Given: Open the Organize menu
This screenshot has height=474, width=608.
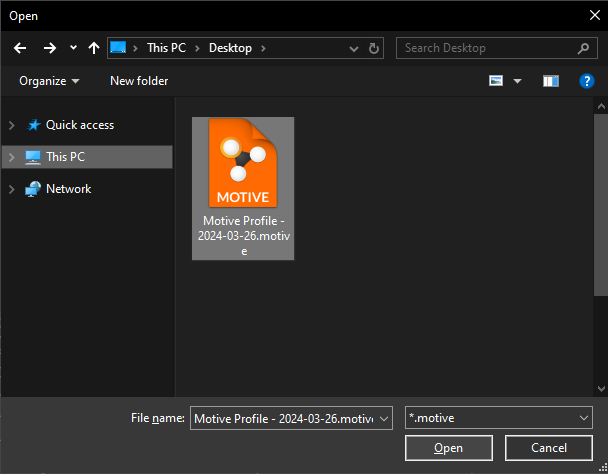Looking at the screenshot, I should (x=49, y=81).
